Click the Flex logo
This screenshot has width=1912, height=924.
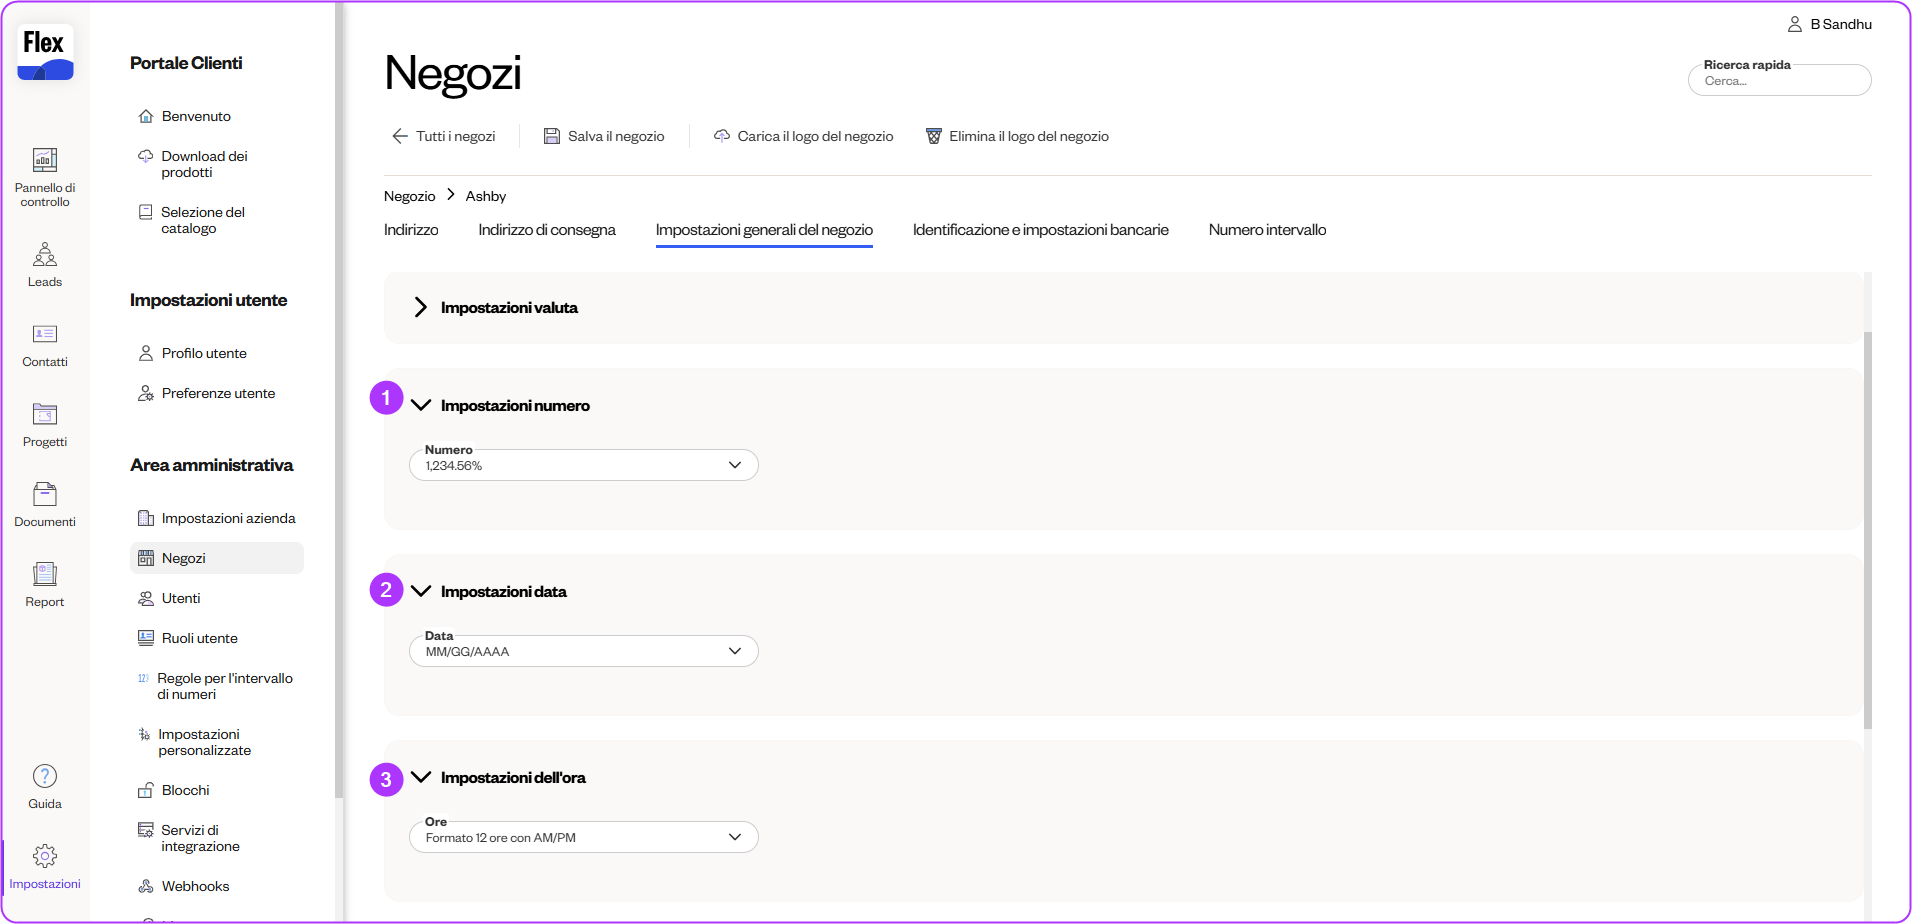point(45,52)
